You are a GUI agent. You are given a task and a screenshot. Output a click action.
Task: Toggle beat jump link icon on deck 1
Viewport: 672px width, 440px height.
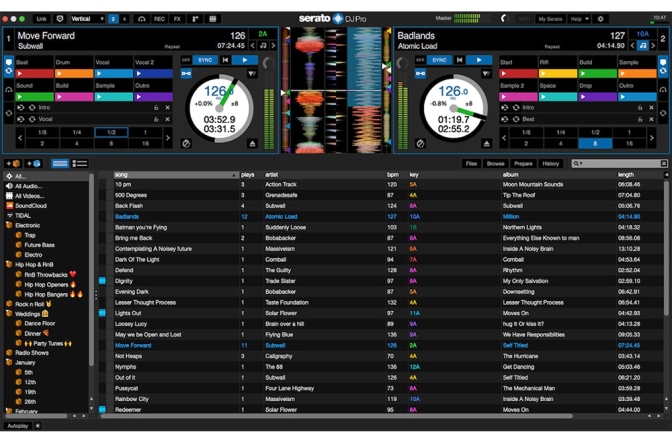pos(186,74)
